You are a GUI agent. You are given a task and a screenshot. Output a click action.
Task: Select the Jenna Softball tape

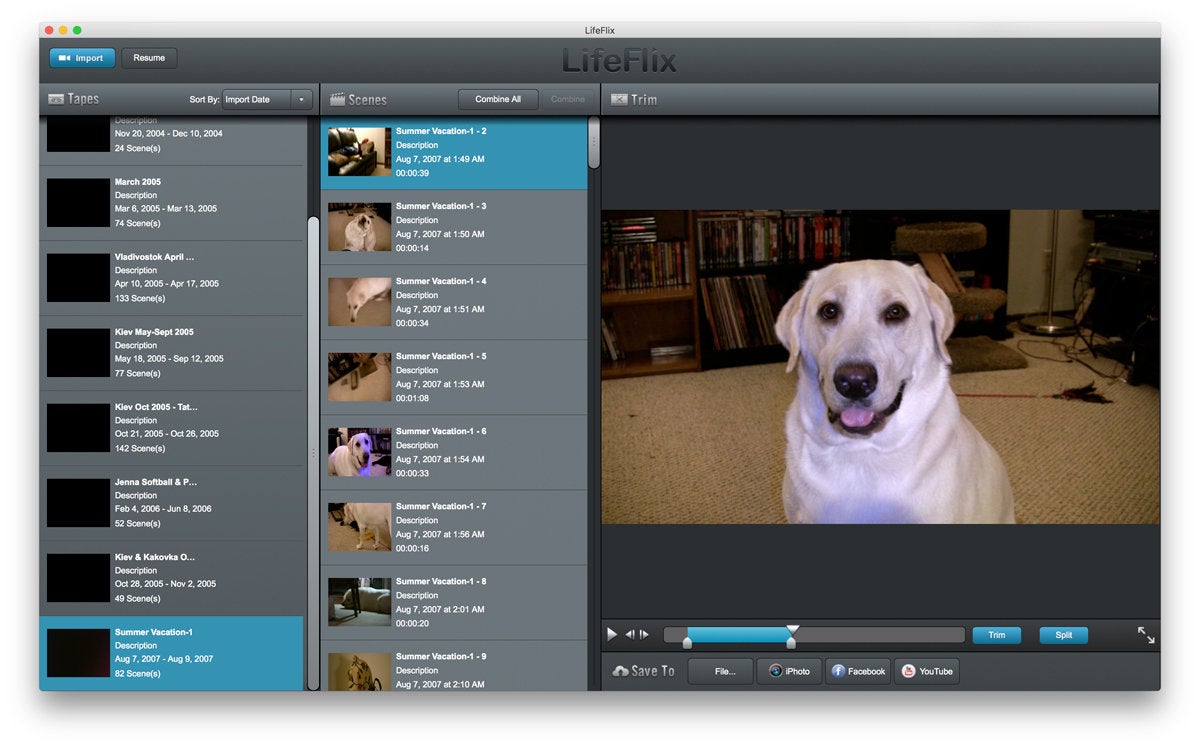point(171,503)
